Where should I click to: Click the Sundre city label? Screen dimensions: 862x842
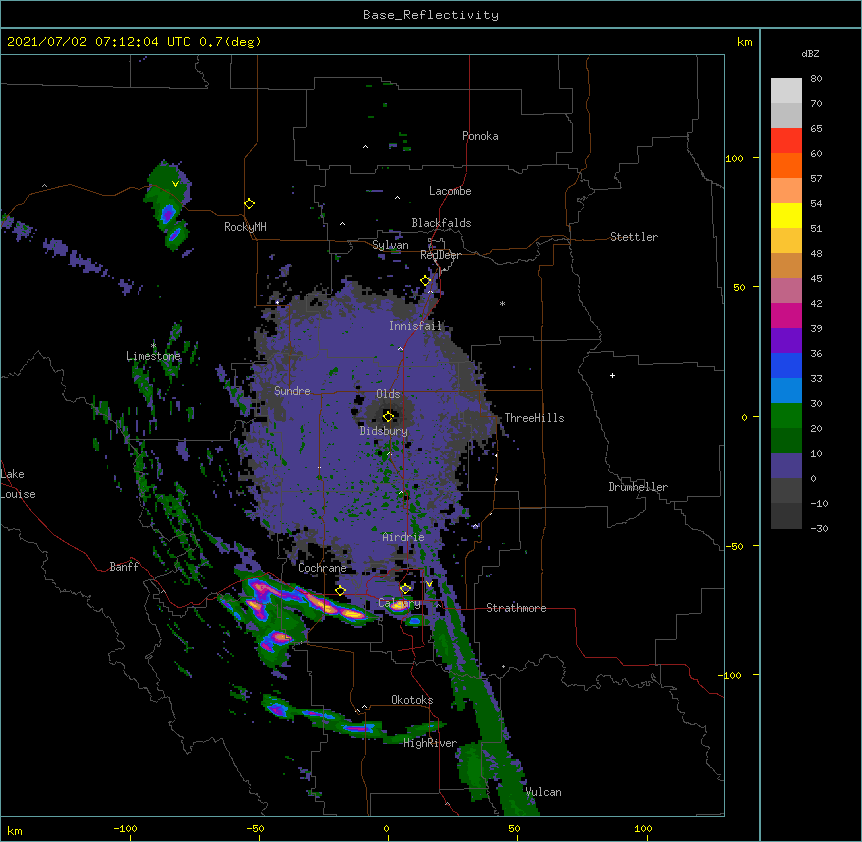pos(292,391)
